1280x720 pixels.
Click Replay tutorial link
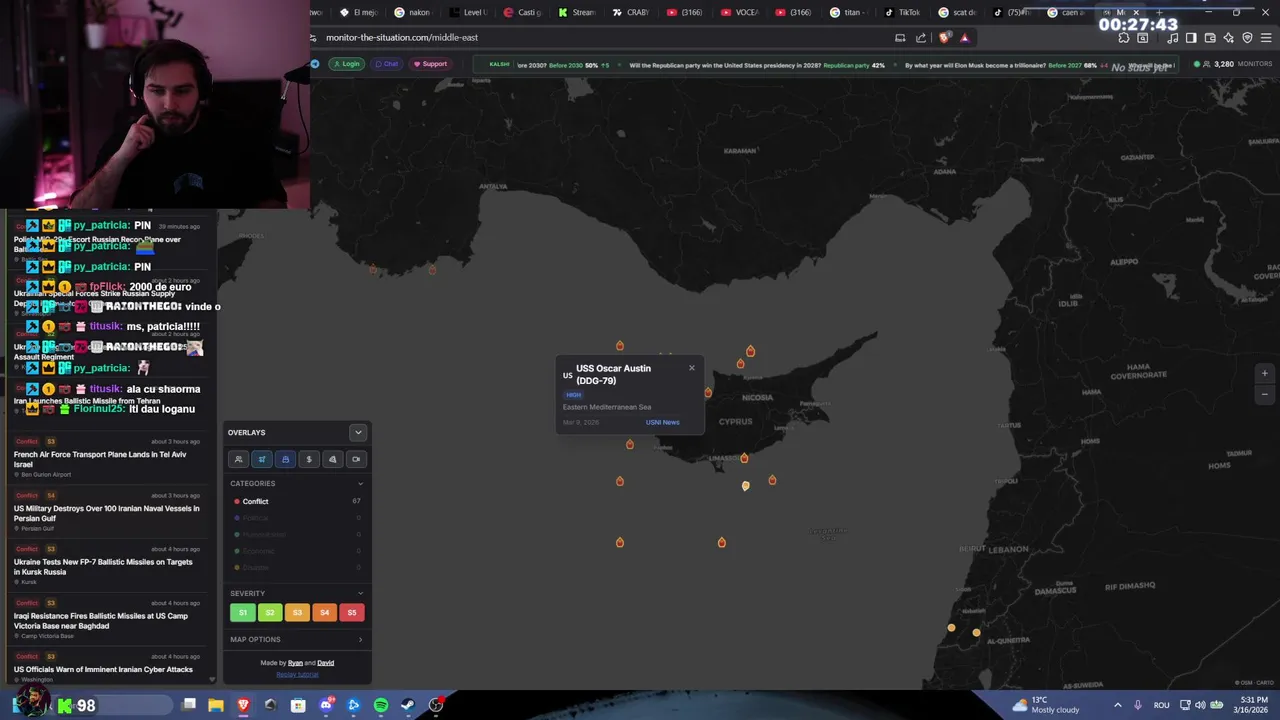pos(297,674)
